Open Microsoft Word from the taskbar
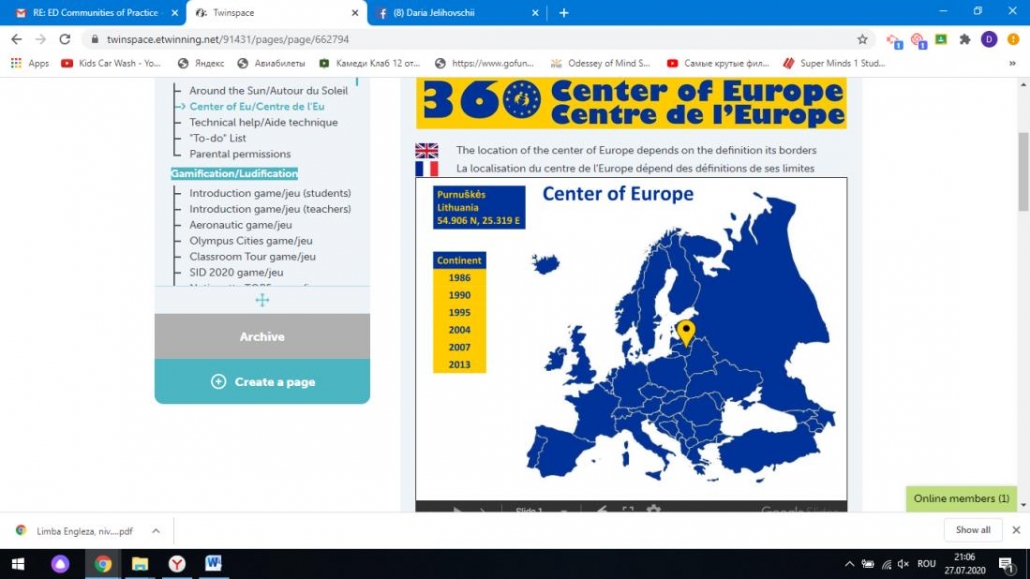The height and width of the screenshot is (579, 1030). [213, 563]
